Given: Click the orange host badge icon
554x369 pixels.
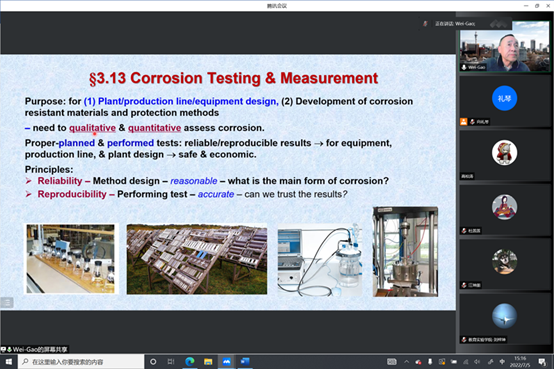Looking at the screenshot, I should tap(463, 122).
